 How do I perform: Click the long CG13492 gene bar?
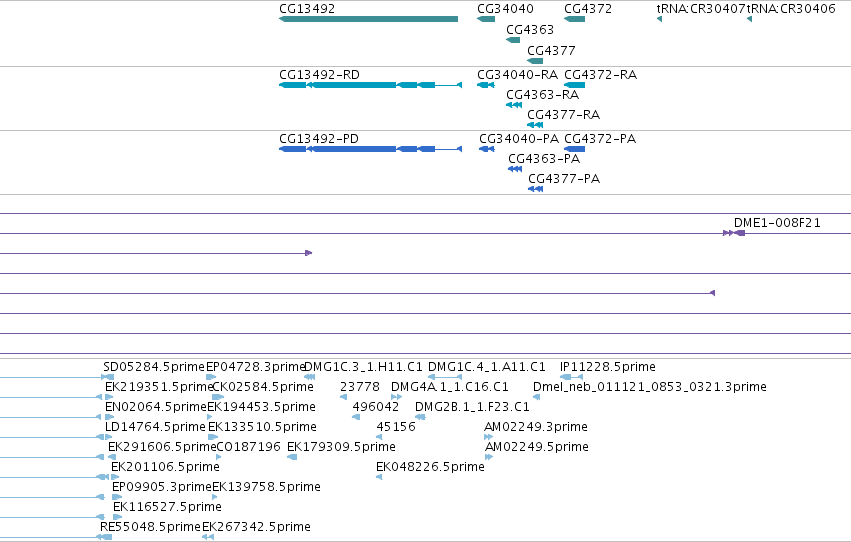[x=369, y=19]
